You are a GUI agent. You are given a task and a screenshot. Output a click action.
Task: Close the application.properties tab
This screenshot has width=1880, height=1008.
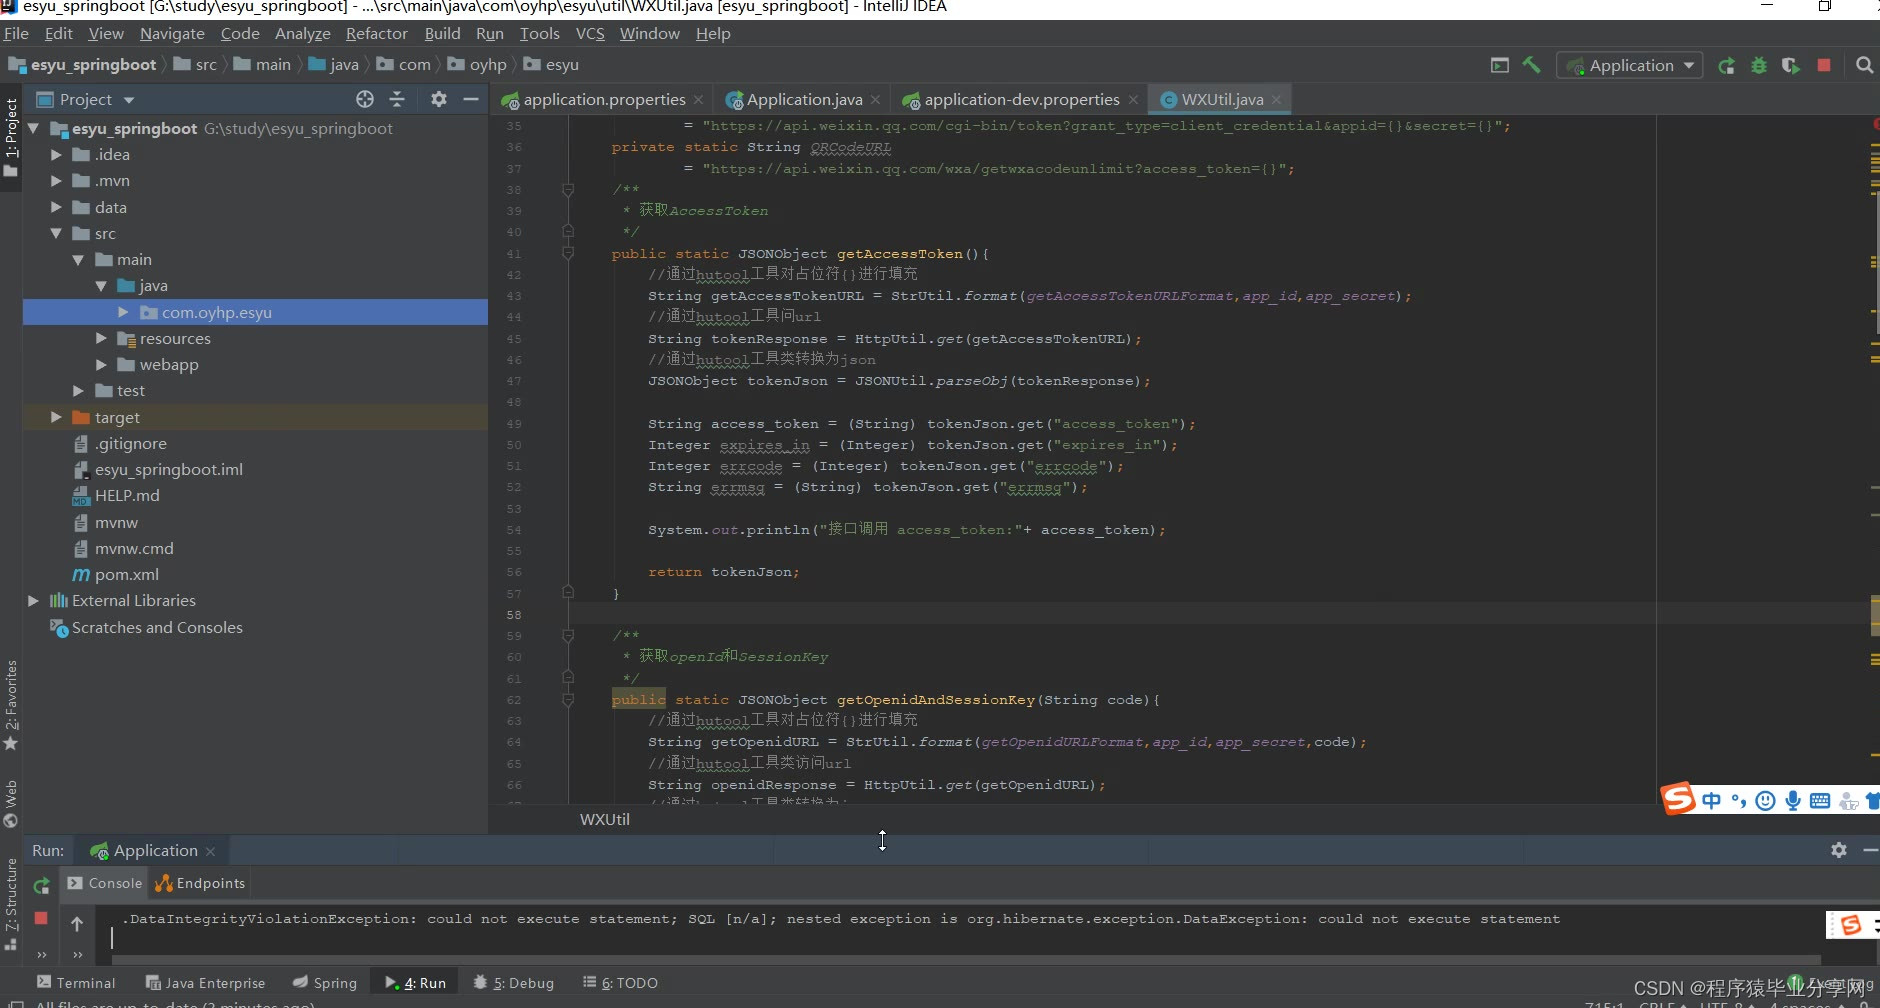[x=698, y=100]
